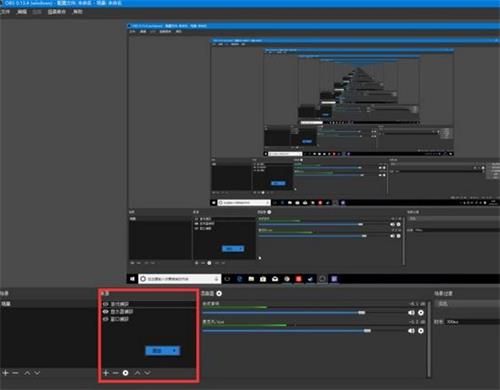Mute the desktop audio speaker icon
The image size is (500, 390).
point(411,313)
